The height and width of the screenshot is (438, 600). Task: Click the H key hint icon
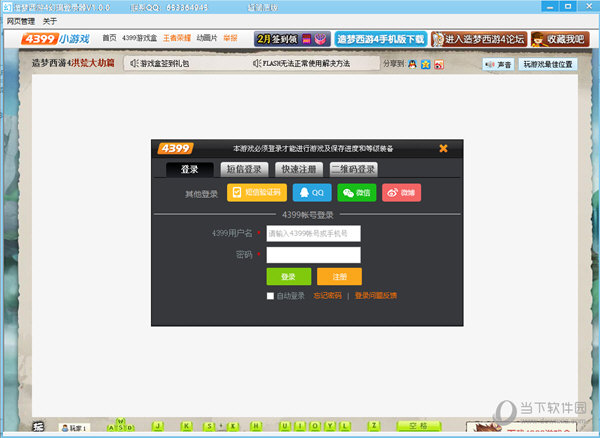click(256, 426)
